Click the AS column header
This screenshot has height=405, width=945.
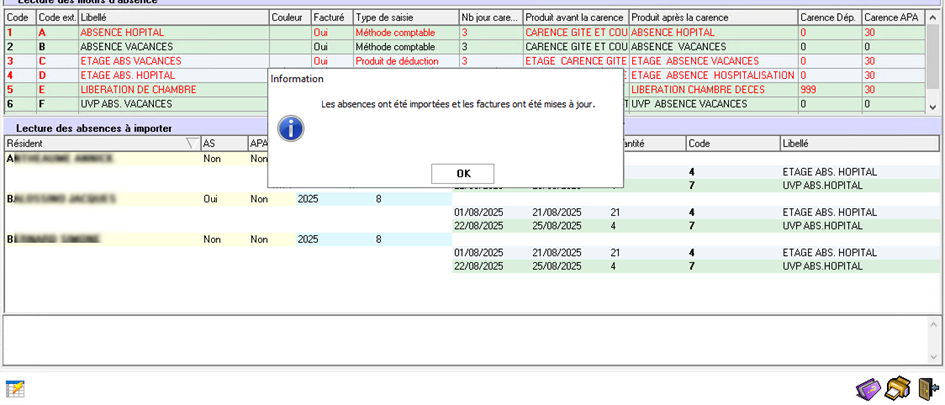point(224,143)
